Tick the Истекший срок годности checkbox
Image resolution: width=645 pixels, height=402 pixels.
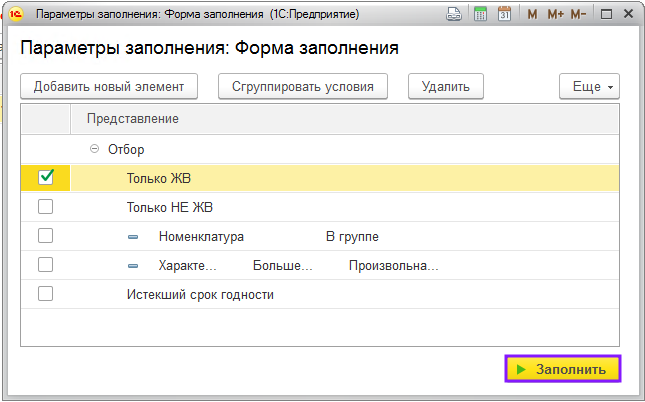click(x=45, y=294)
